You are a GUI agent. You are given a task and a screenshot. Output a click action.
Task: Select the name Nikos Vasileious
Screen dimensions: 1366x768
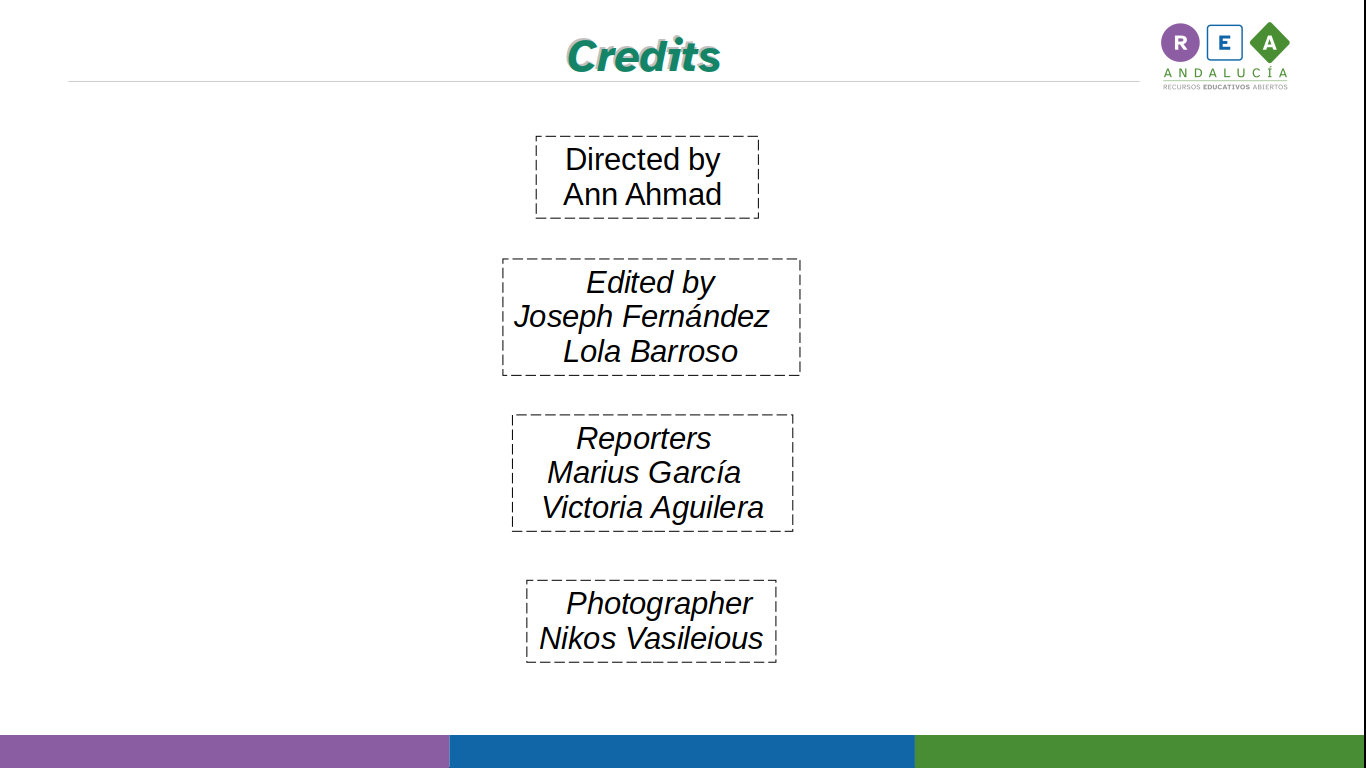(x=651, y=638)
